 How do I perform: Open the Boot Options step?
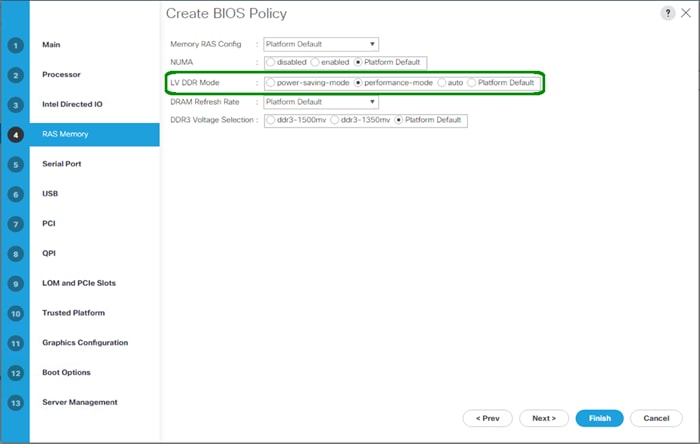point(66,372)
